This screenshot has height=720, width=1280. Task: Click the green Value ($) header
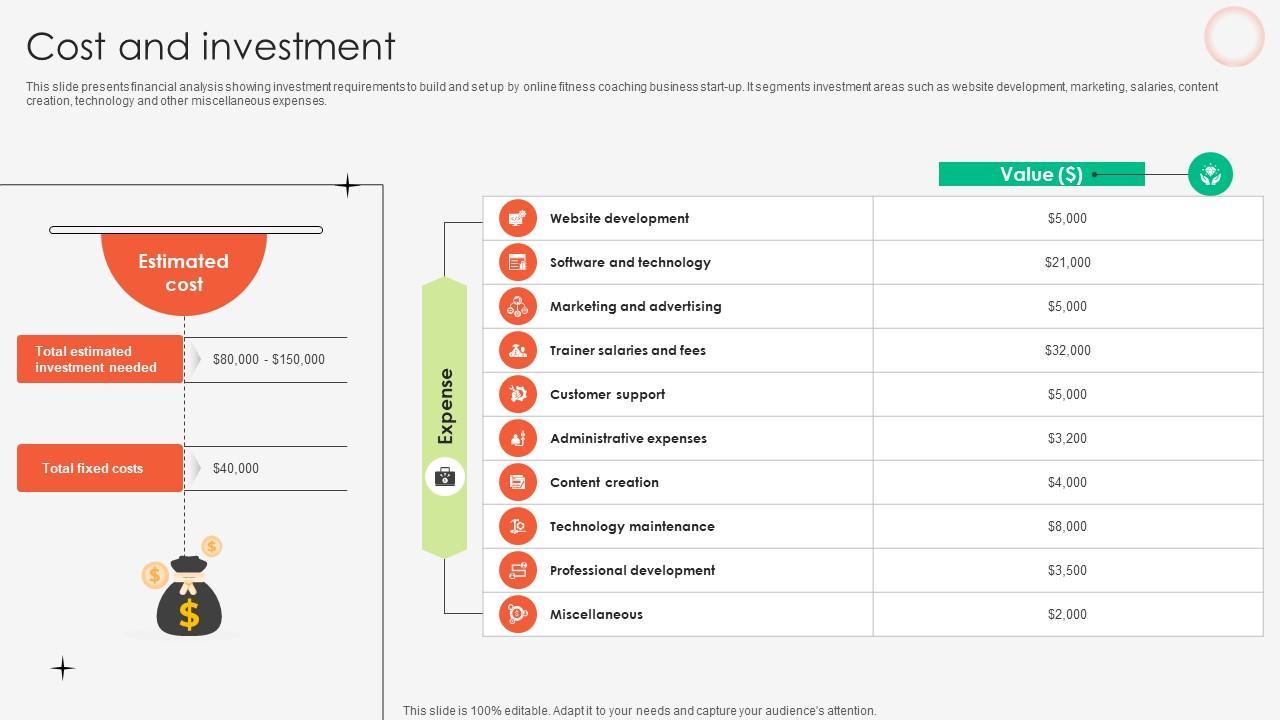click(1041, 174)
